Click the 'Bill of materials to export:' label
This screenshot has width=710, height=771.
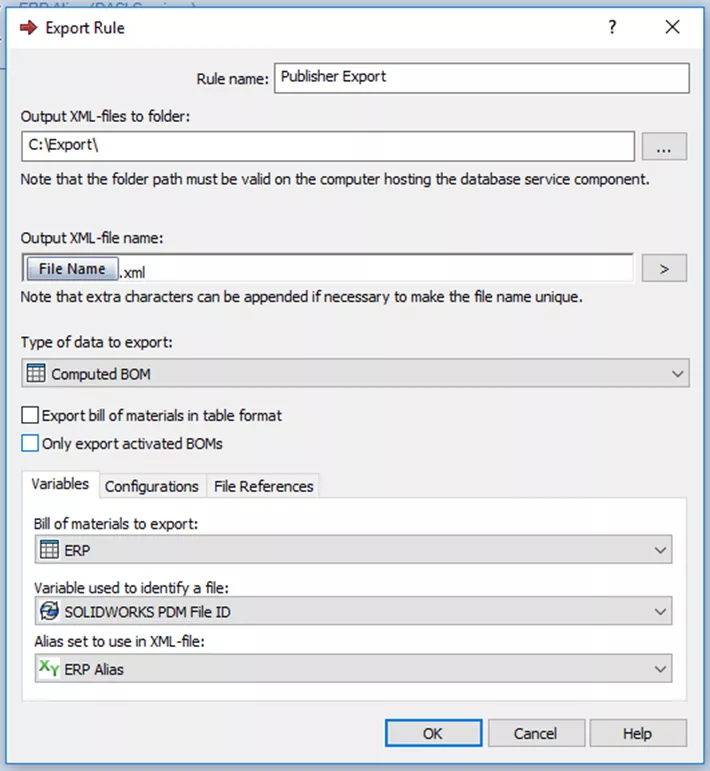116,524
